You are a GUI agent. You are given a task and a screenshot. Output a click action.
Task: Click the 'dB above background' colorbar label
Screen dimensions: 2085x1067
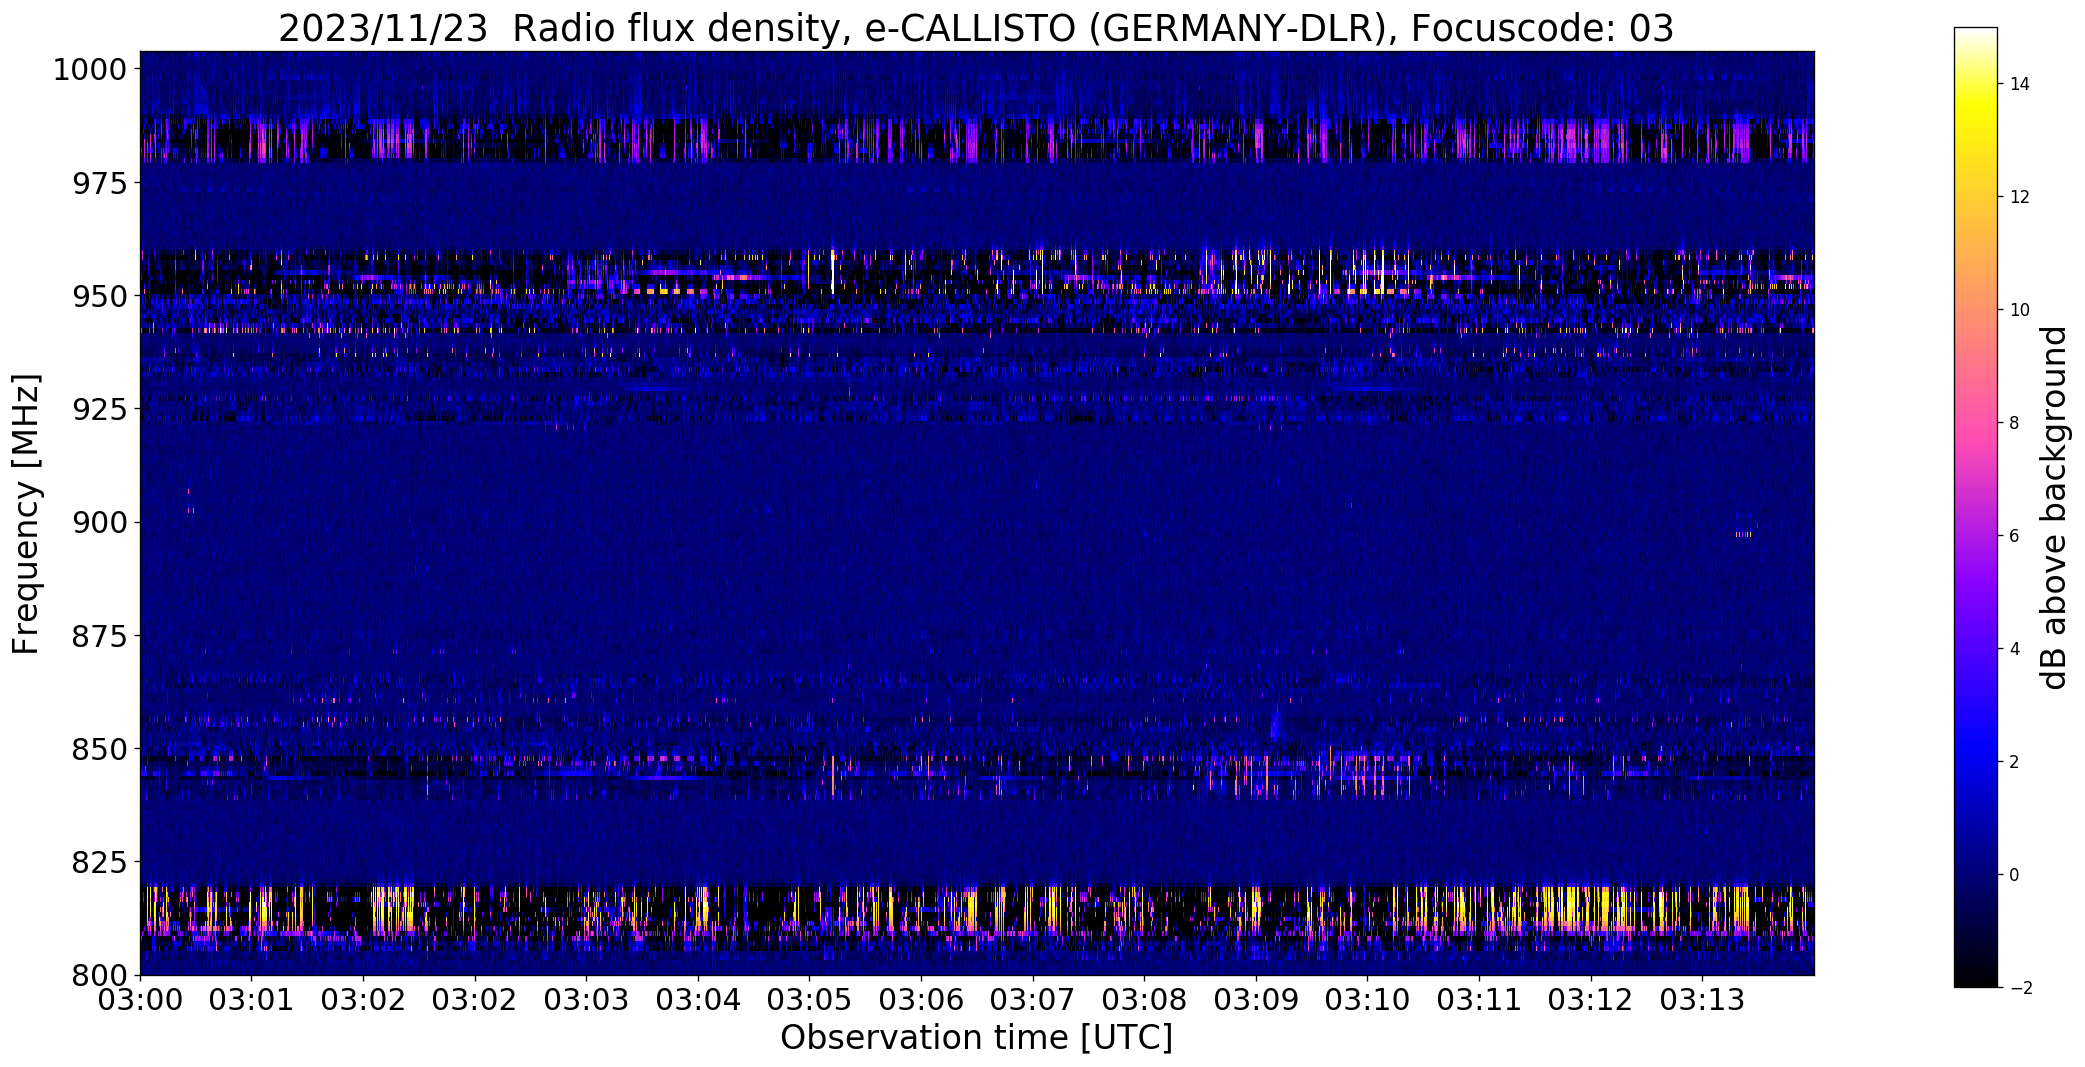point(2054,508)
